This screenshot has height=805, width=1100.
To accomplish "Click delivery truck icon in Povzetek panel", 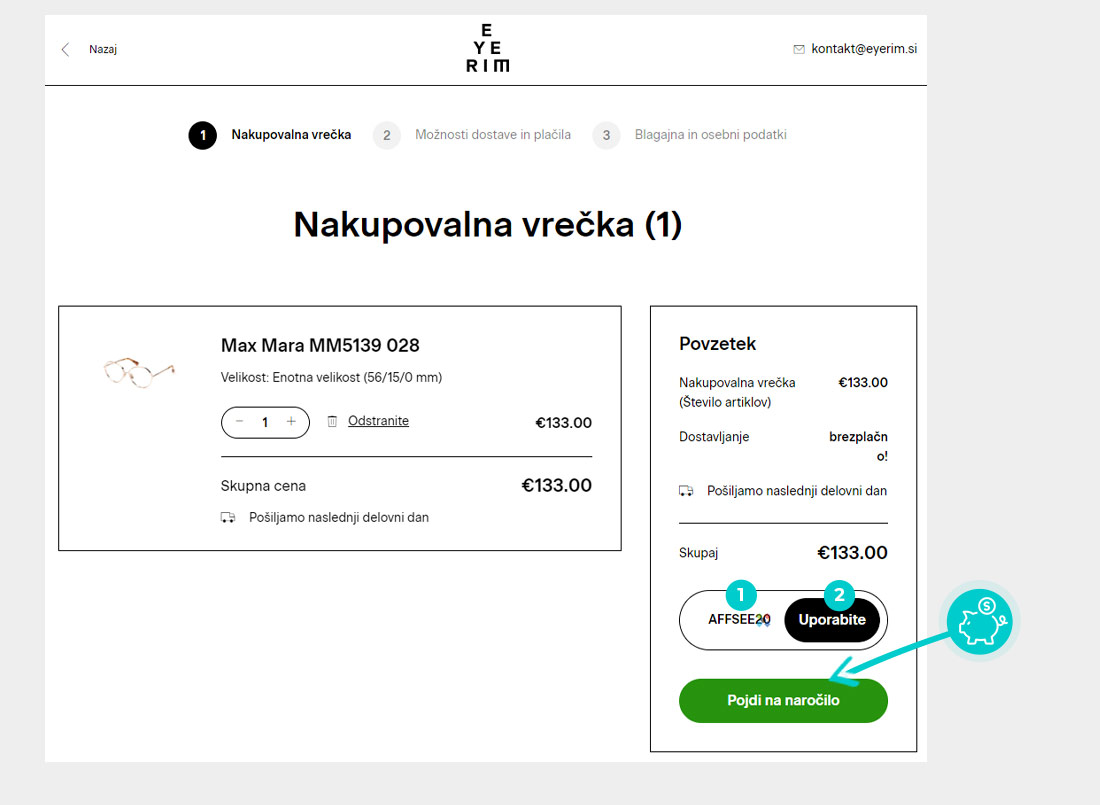I will 686,491.
